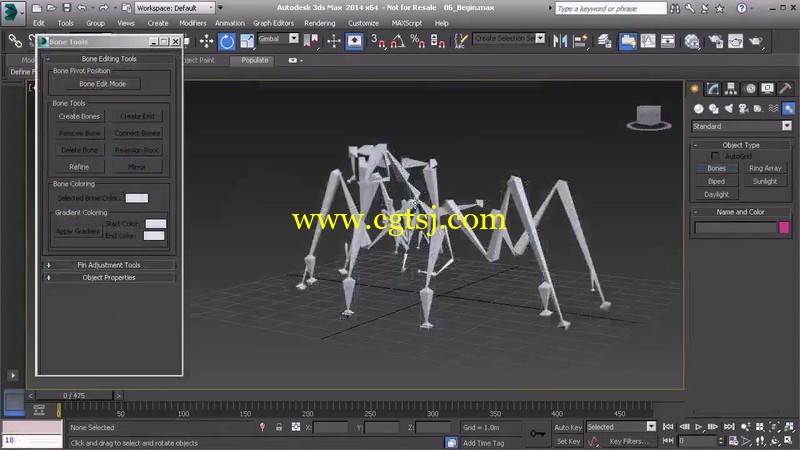Toggle the Bones object type button
The height and width of the screenshot is (450, 800).
click(x=716, y=168)
